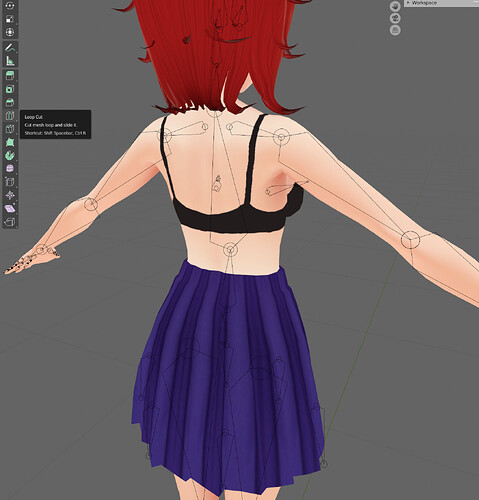The height and width of the screenshot is (500, 479).
Task: Select the Edge Slide tool
Action: click(10, 182)
